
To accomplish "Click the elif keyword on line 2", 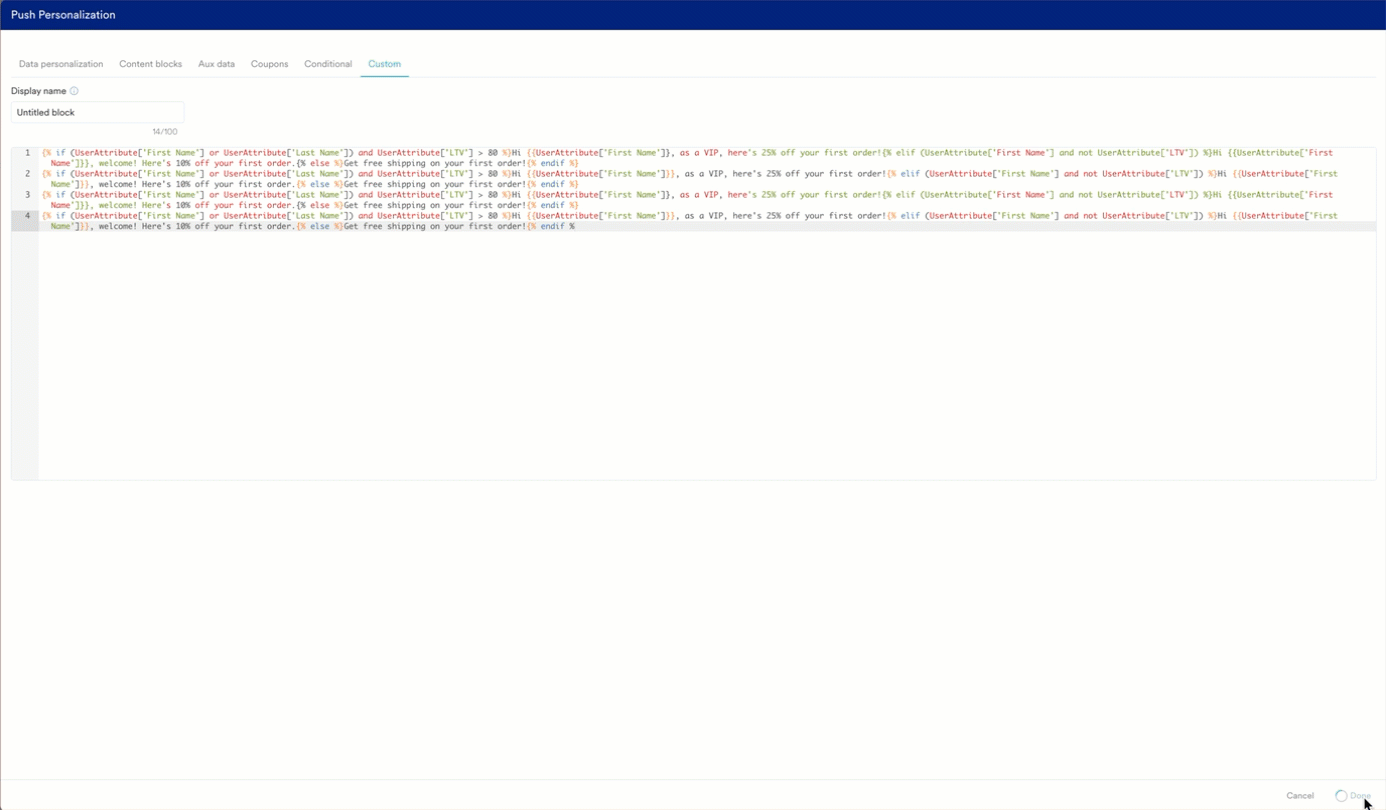I will pyautogui.click(x=911, y=173).
